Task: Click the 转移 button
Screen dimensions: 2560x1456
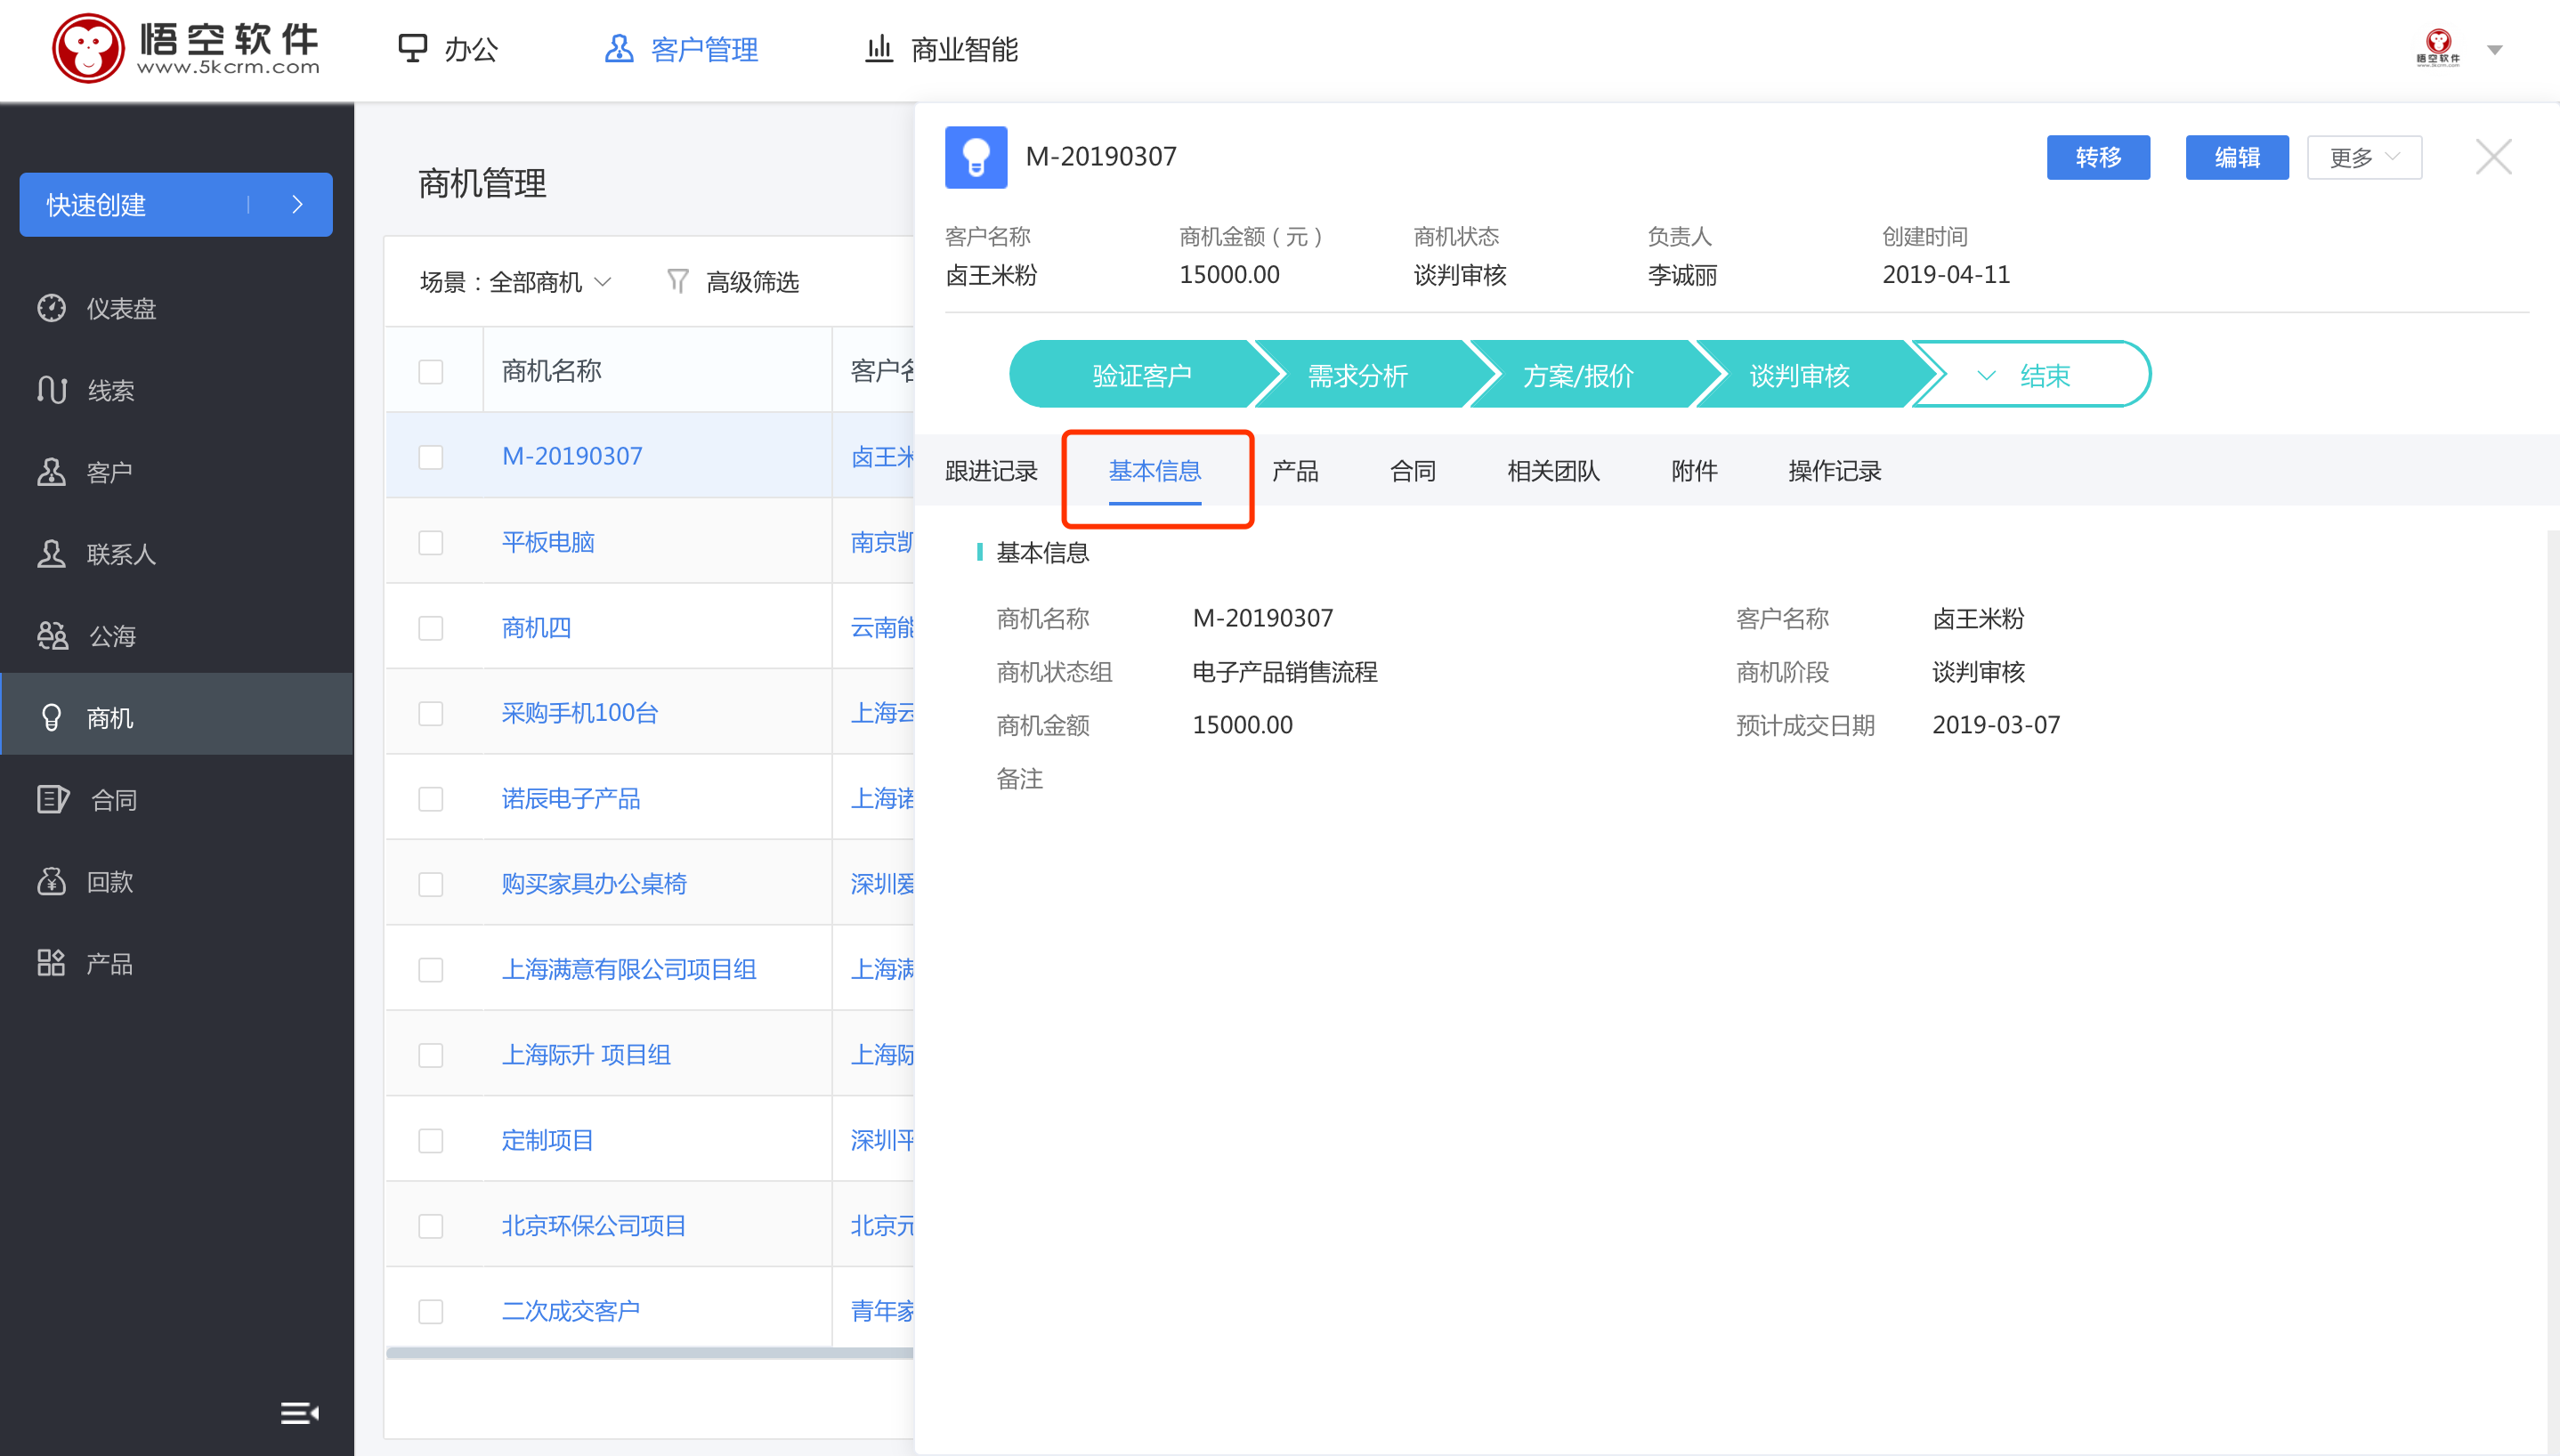Action: coord(2098,157)
